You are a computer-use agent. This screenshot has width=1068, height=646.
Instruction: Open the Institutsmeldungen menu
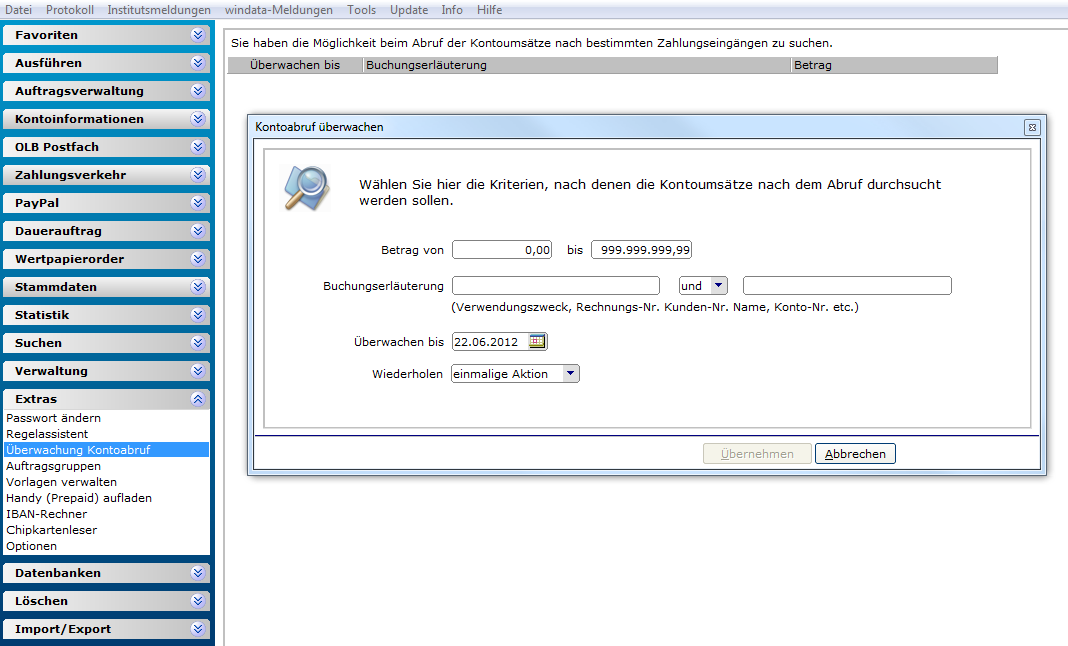[159, 10]
